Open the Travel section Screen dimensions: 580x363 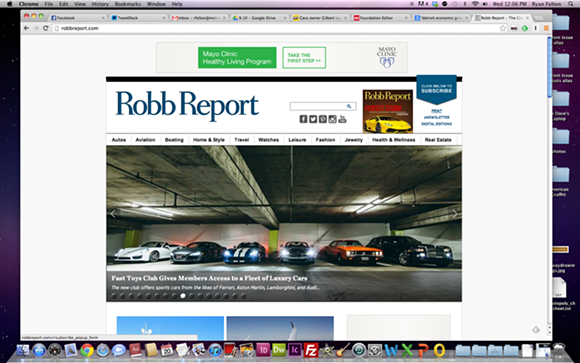pos(242,140)
